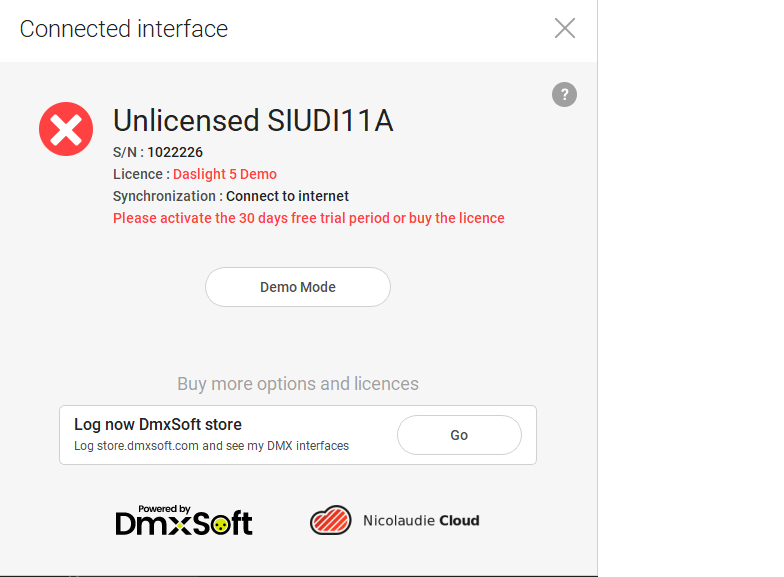This screenshot has height=577, width=784.
Task: Click 'Buy more options and licences' text
Action: point(298,384)
